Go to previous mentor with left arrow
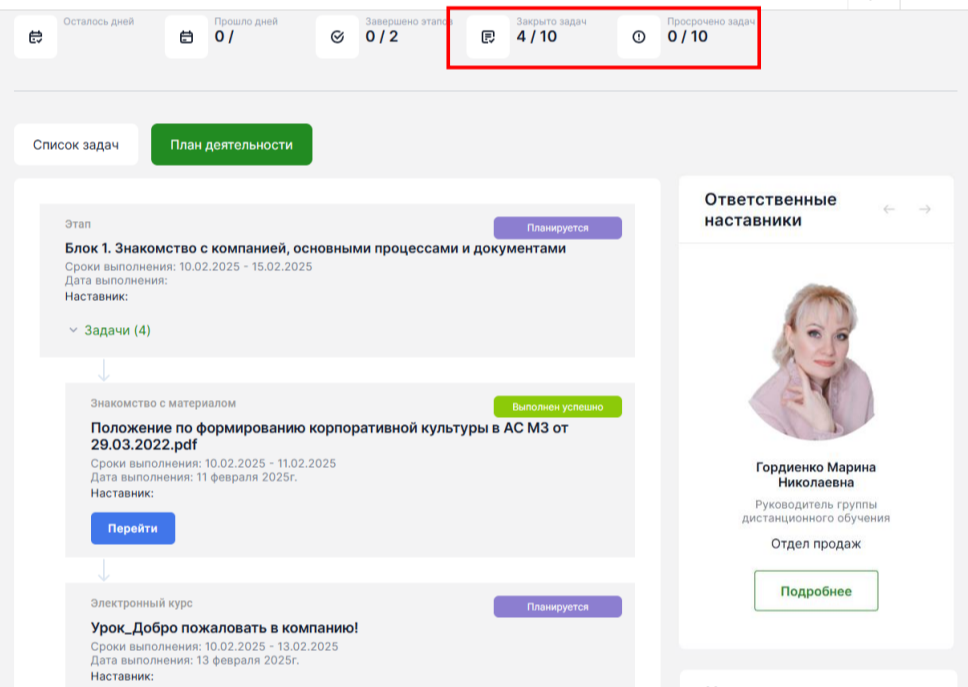Image resolution: width=968 pixels, height=687 pixels. [889, 209]
